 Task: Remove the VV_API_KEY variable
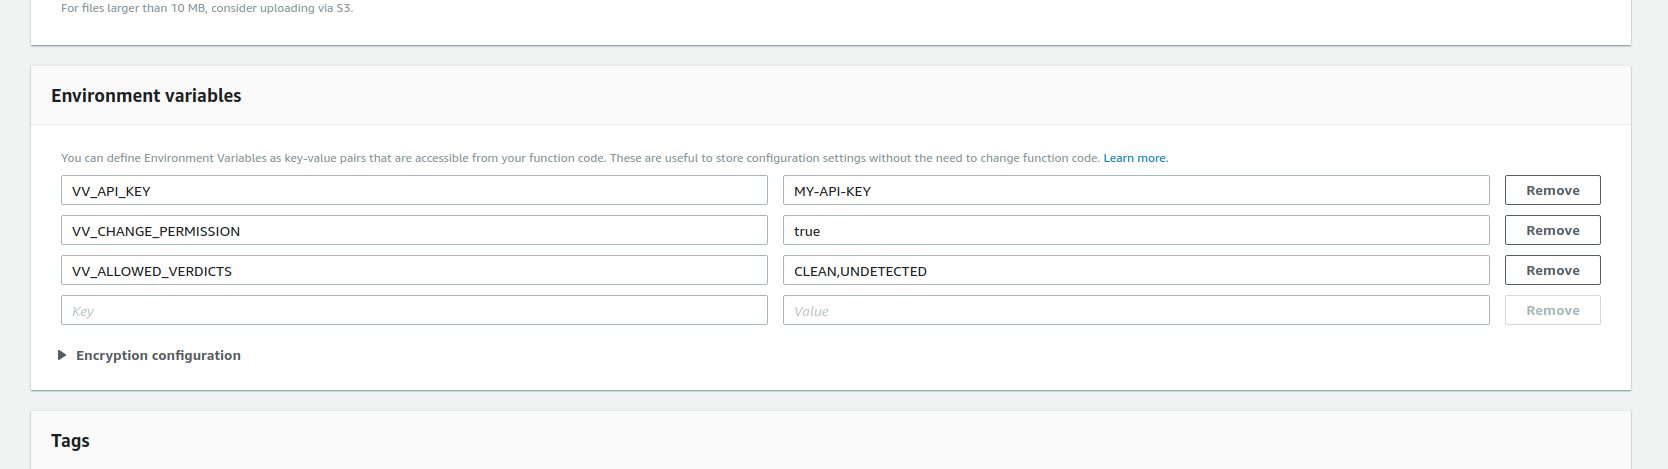point(1552,190)
